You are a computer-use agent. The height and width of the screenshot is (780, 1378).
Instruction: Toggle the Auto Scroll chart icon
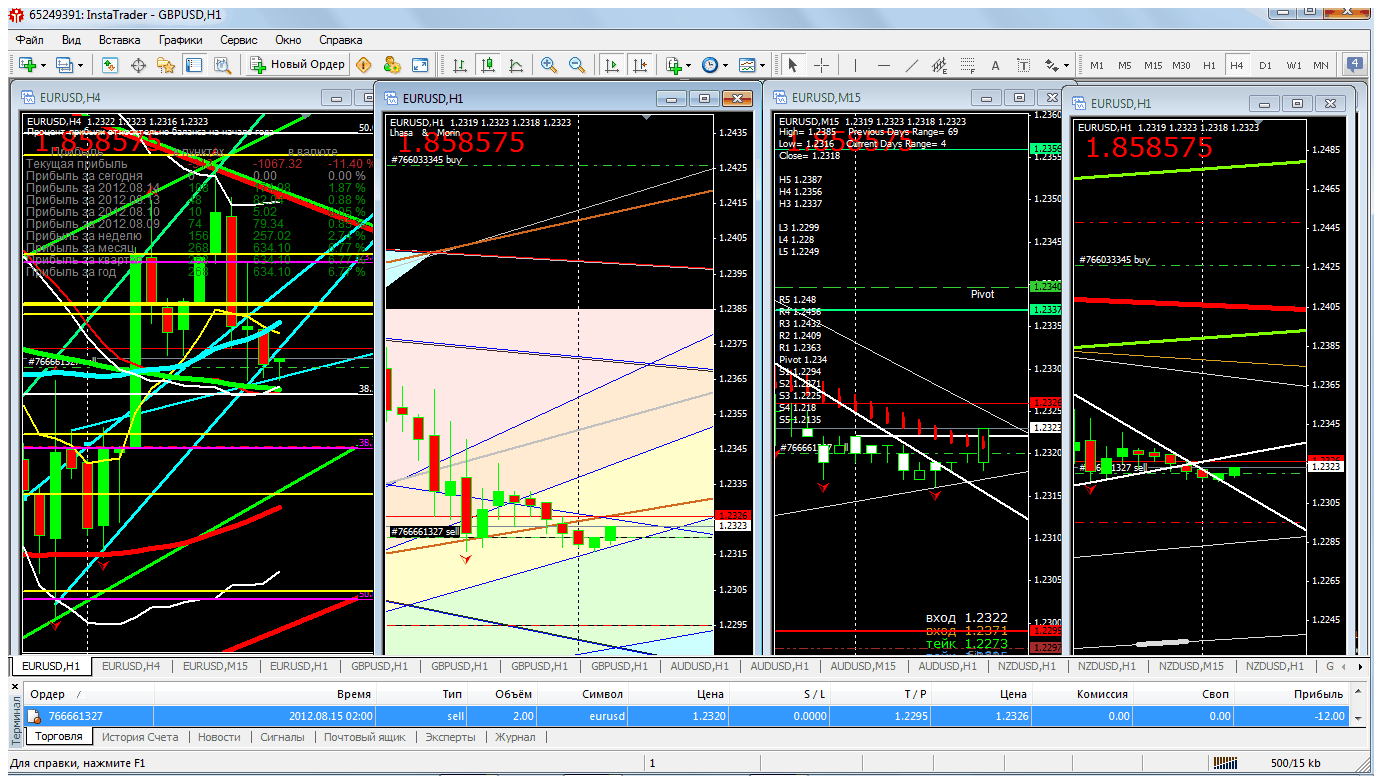[x=612, y=65]
